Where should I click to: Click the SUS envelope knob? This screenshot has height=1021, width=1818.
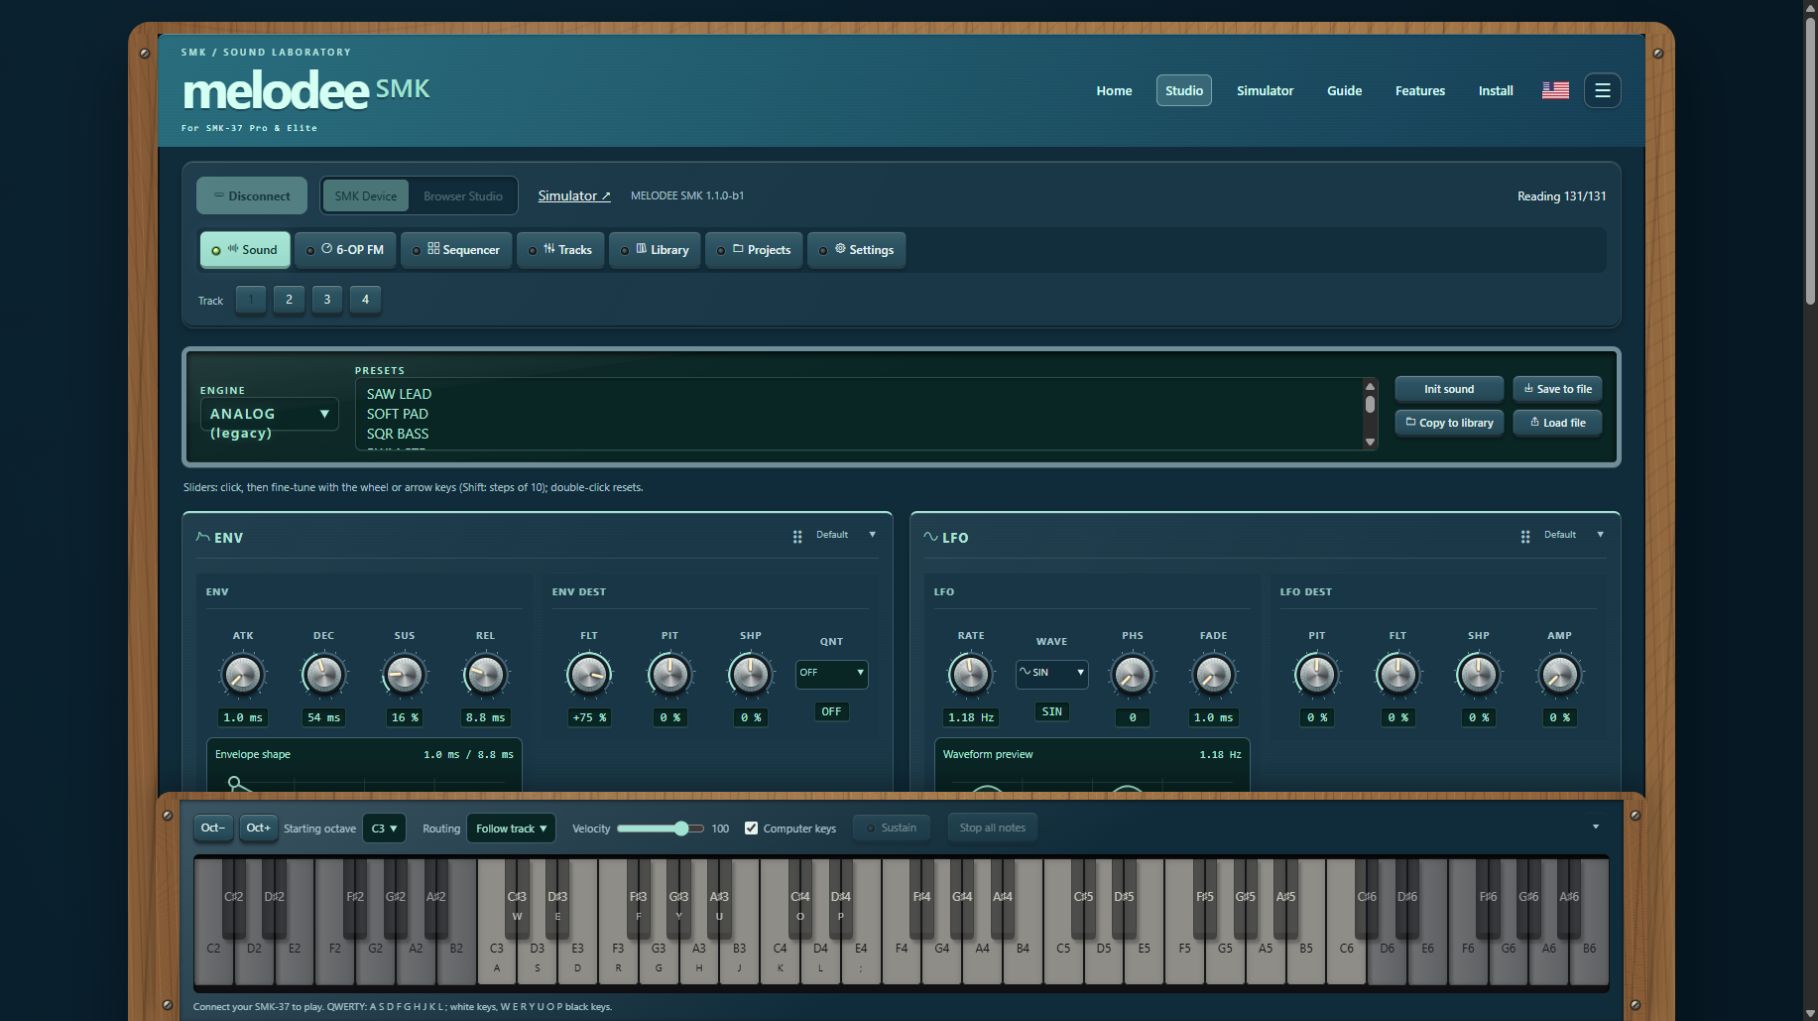(404, 675)
